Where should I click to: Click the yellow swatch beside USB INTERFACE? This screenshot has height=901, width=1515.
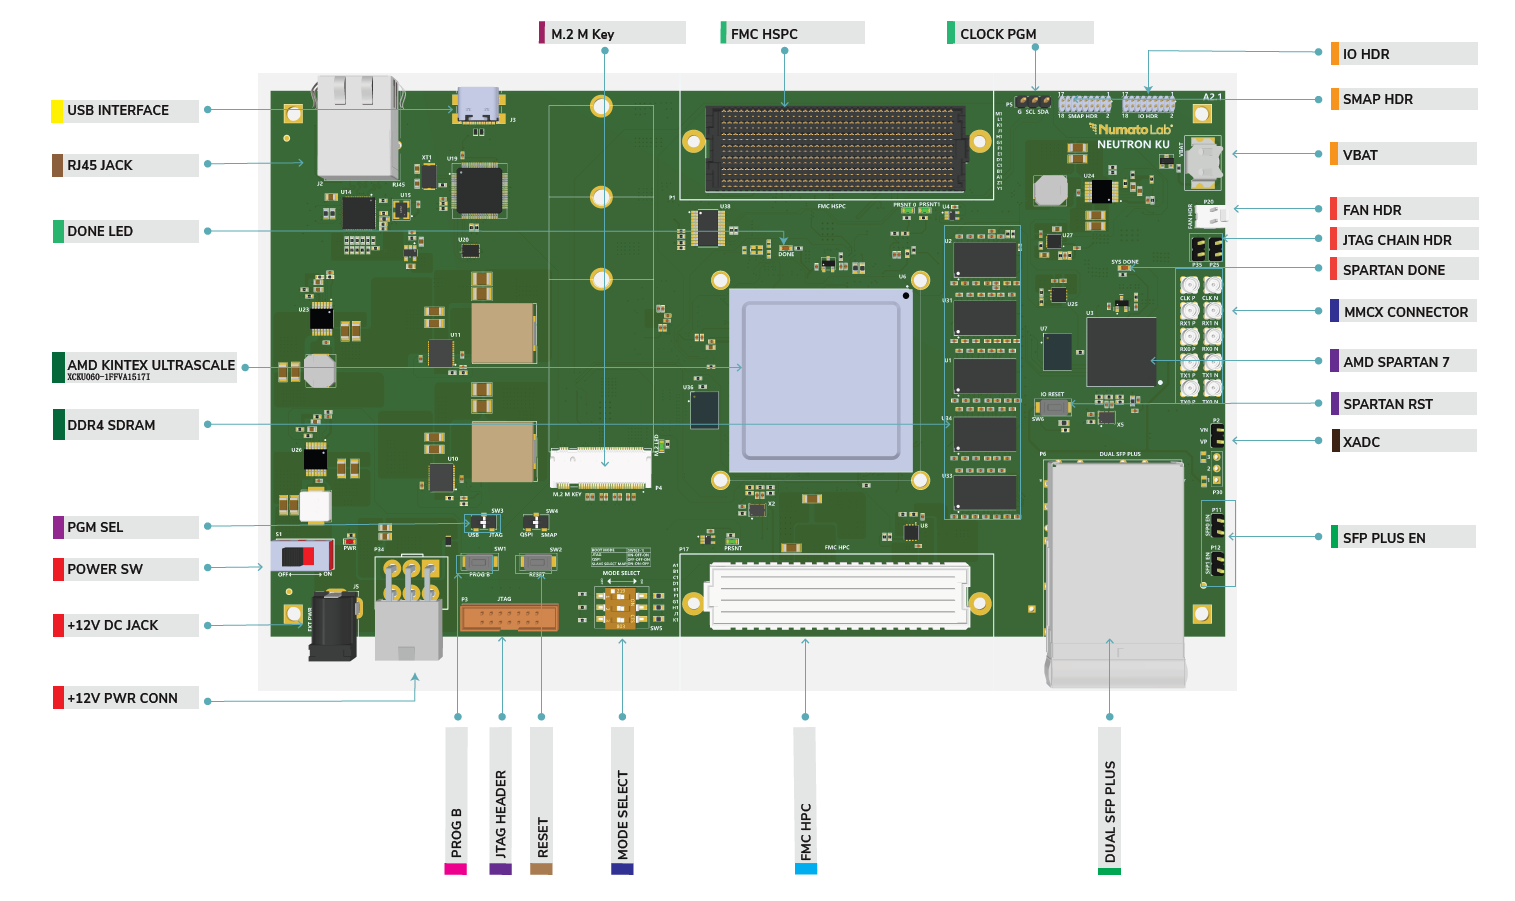(57, 111)
